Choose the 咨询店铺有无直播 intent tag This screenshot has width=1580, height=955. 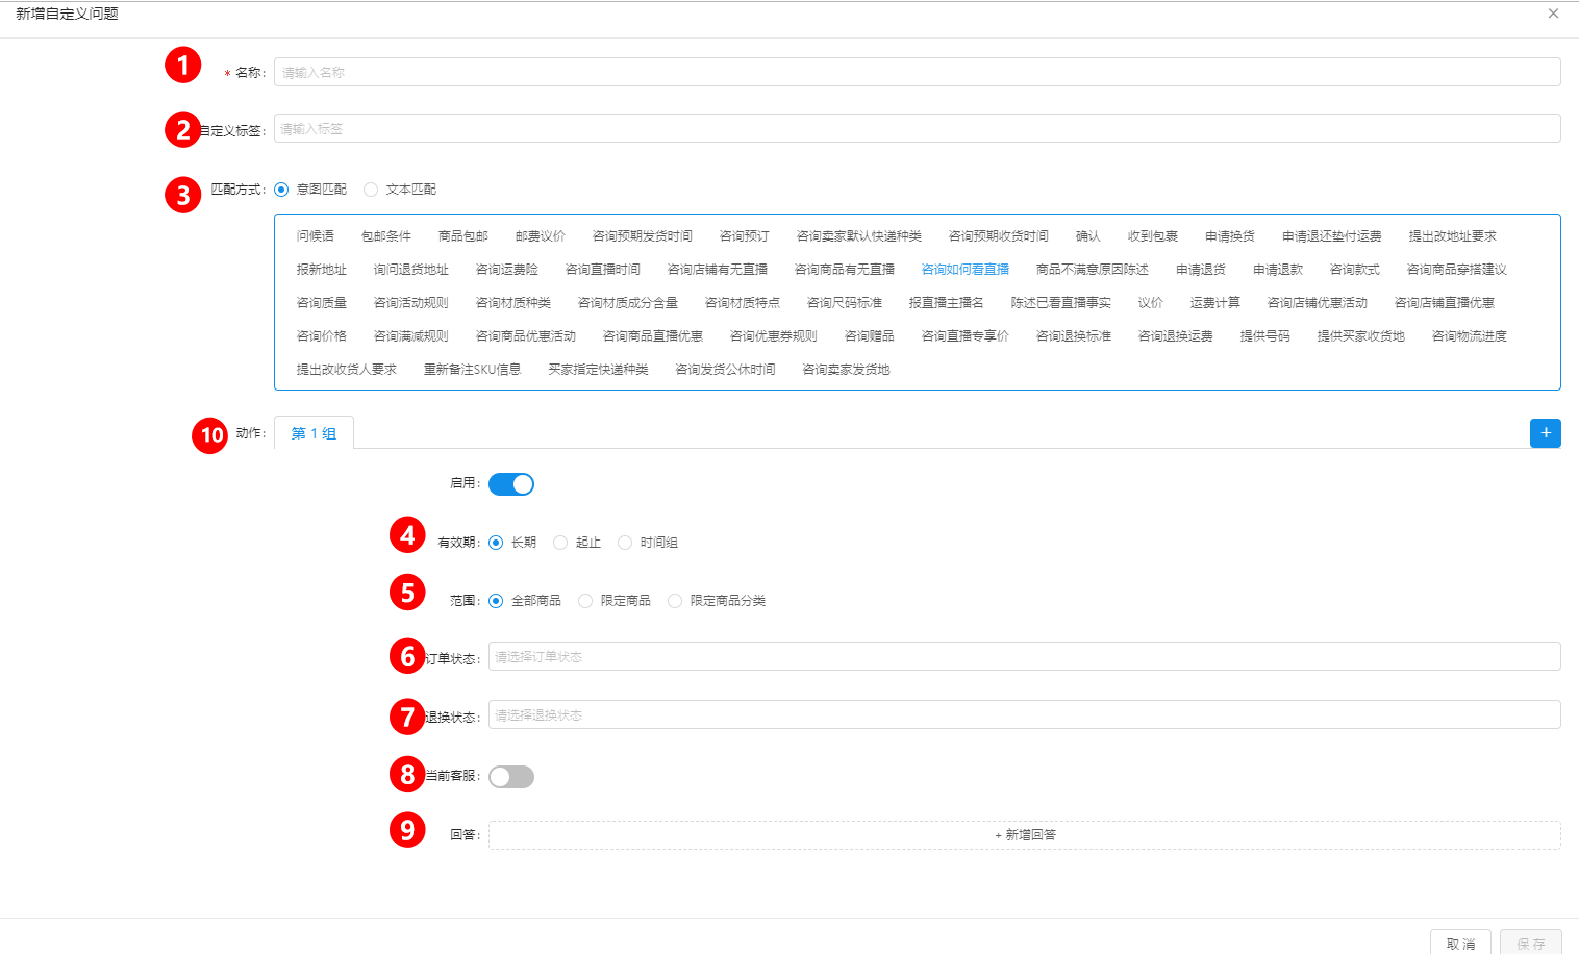click(x=718, y=269)
